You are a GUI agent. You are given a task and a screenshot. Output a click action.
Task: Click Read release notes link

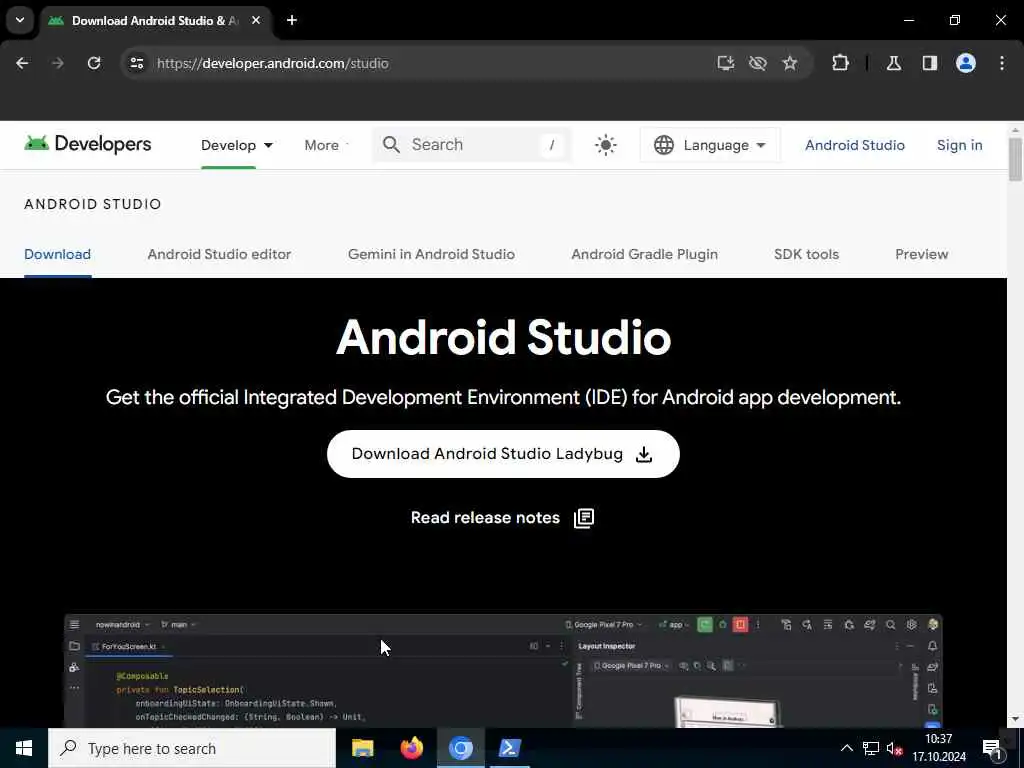tap(485, 518)
